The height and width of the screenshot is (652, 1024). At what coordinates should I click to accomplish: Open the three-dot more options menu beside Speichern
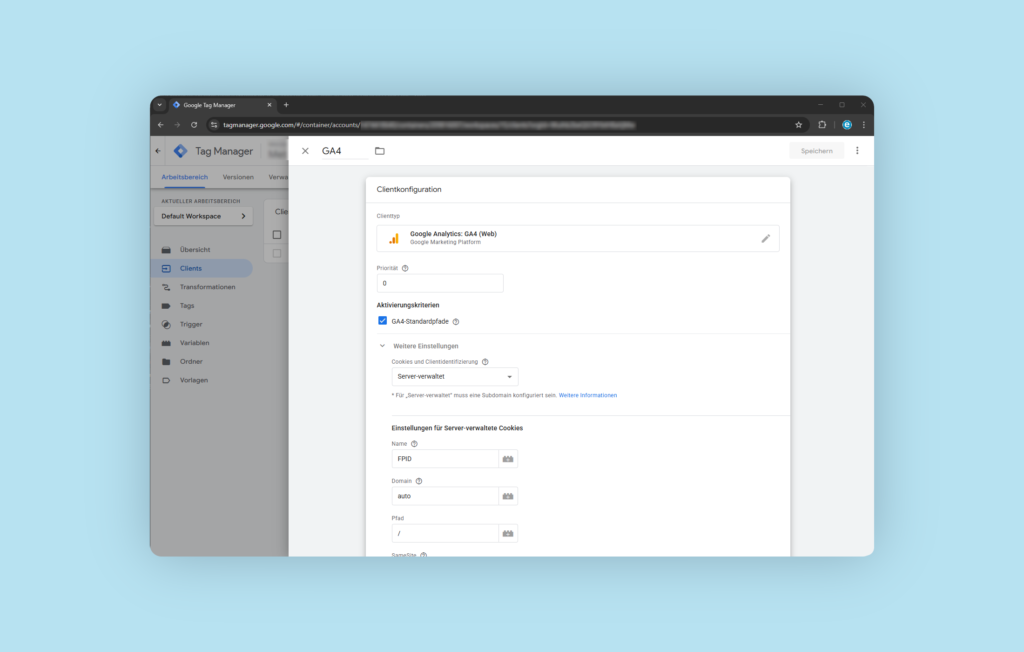point(857,151)
